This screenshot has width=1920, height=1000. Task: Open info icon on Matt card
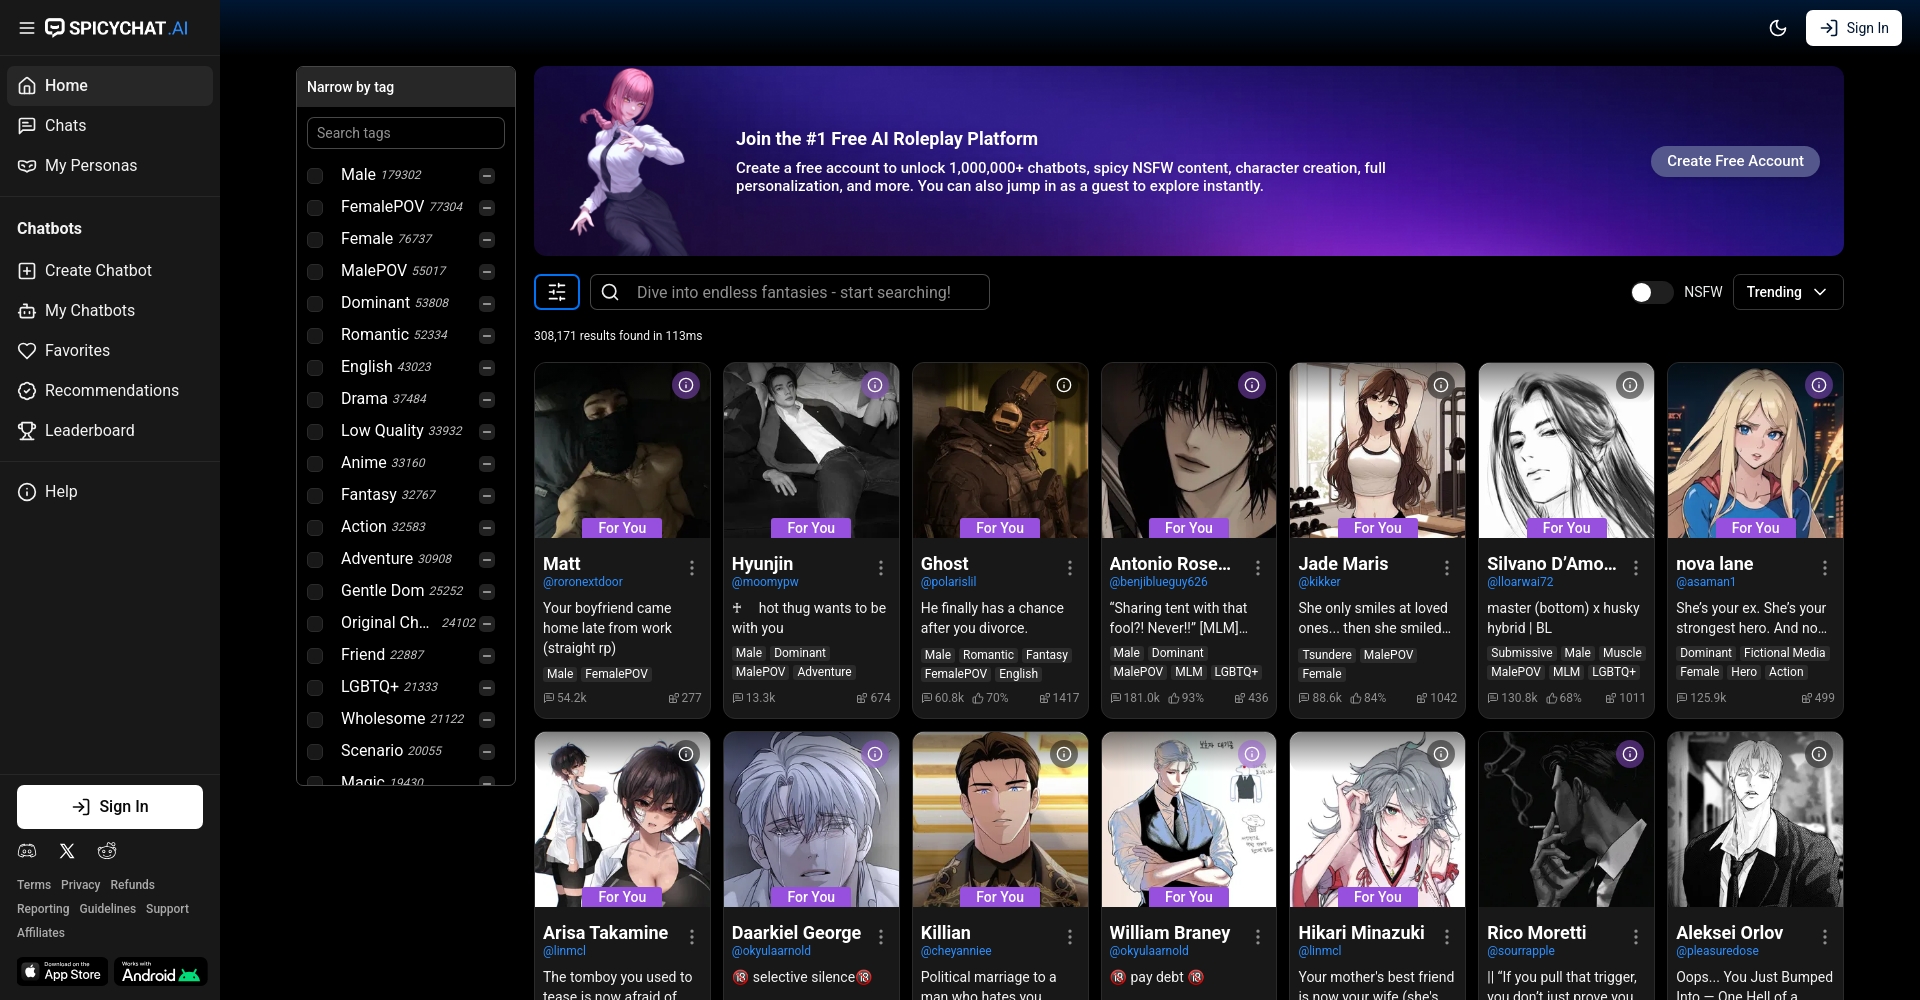[686, 385]
